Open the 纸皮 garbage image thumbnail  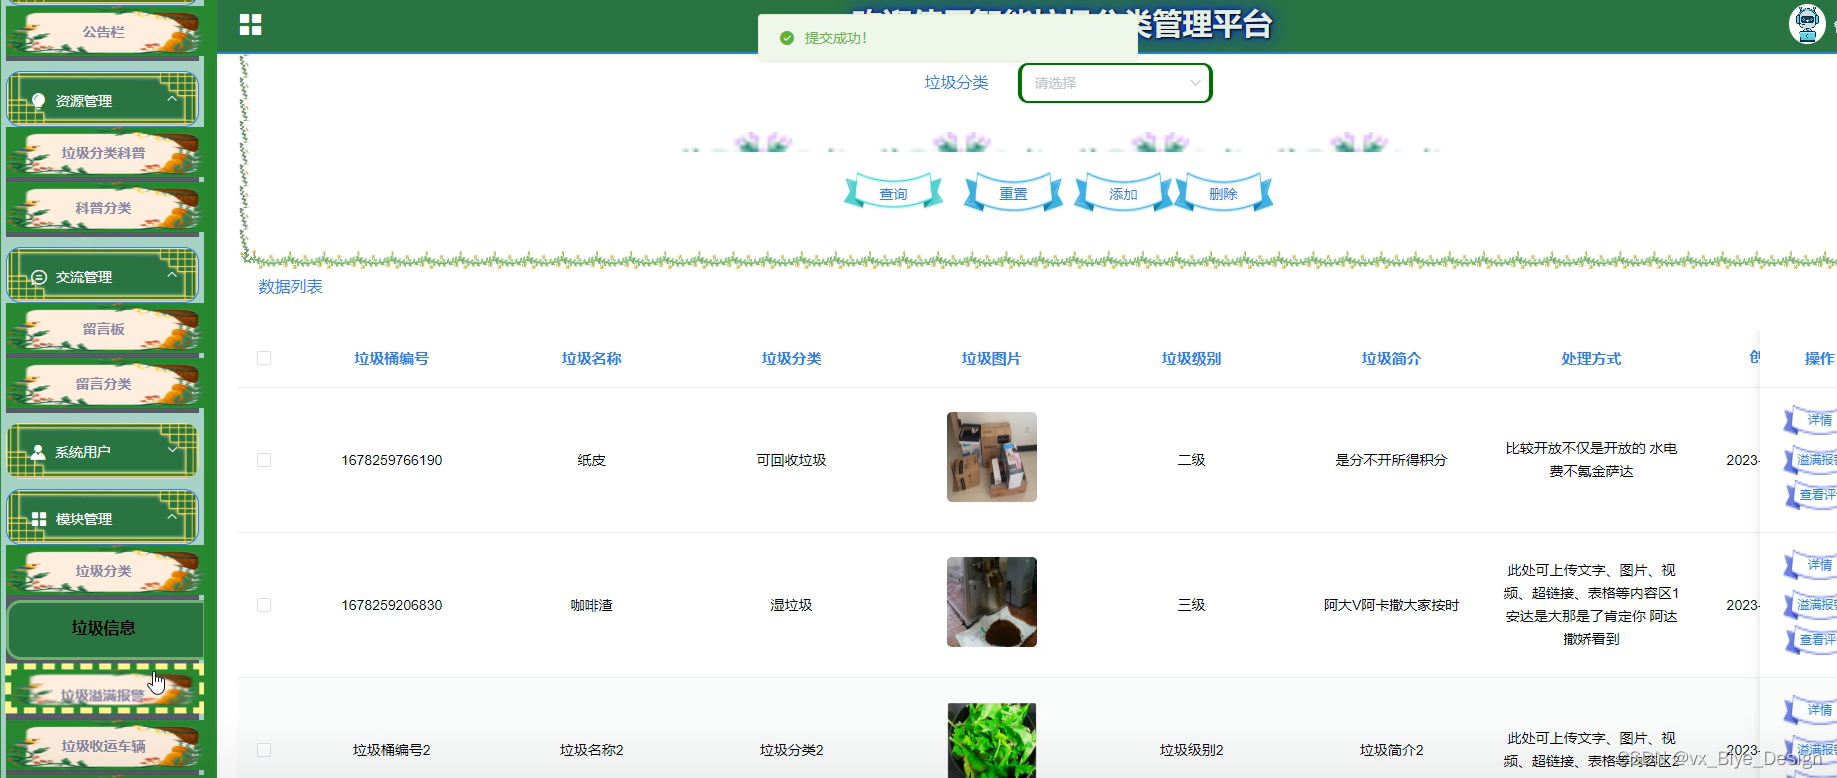tap(992, 457)
